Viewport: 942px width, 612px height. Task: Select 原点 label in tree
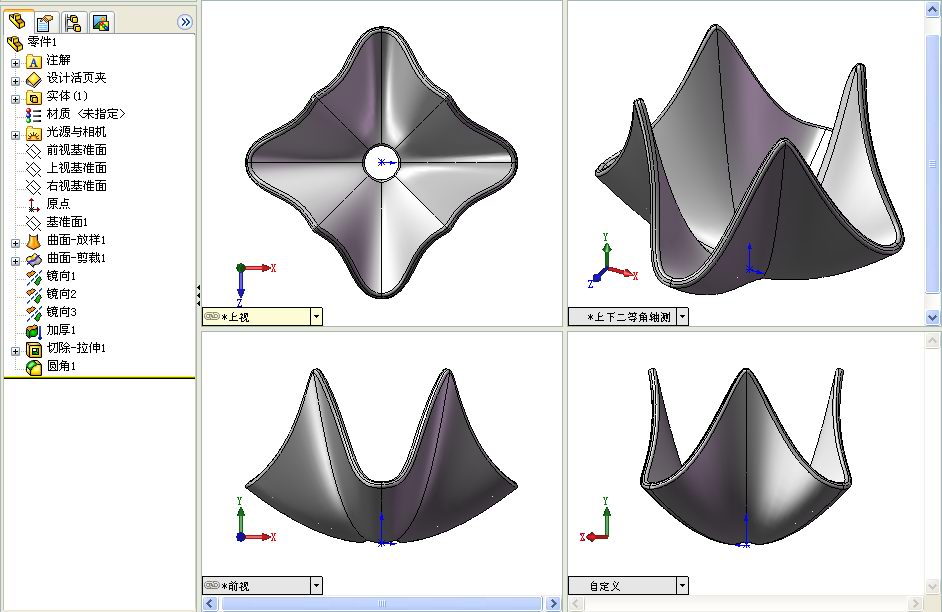click(x=58, y=204)
